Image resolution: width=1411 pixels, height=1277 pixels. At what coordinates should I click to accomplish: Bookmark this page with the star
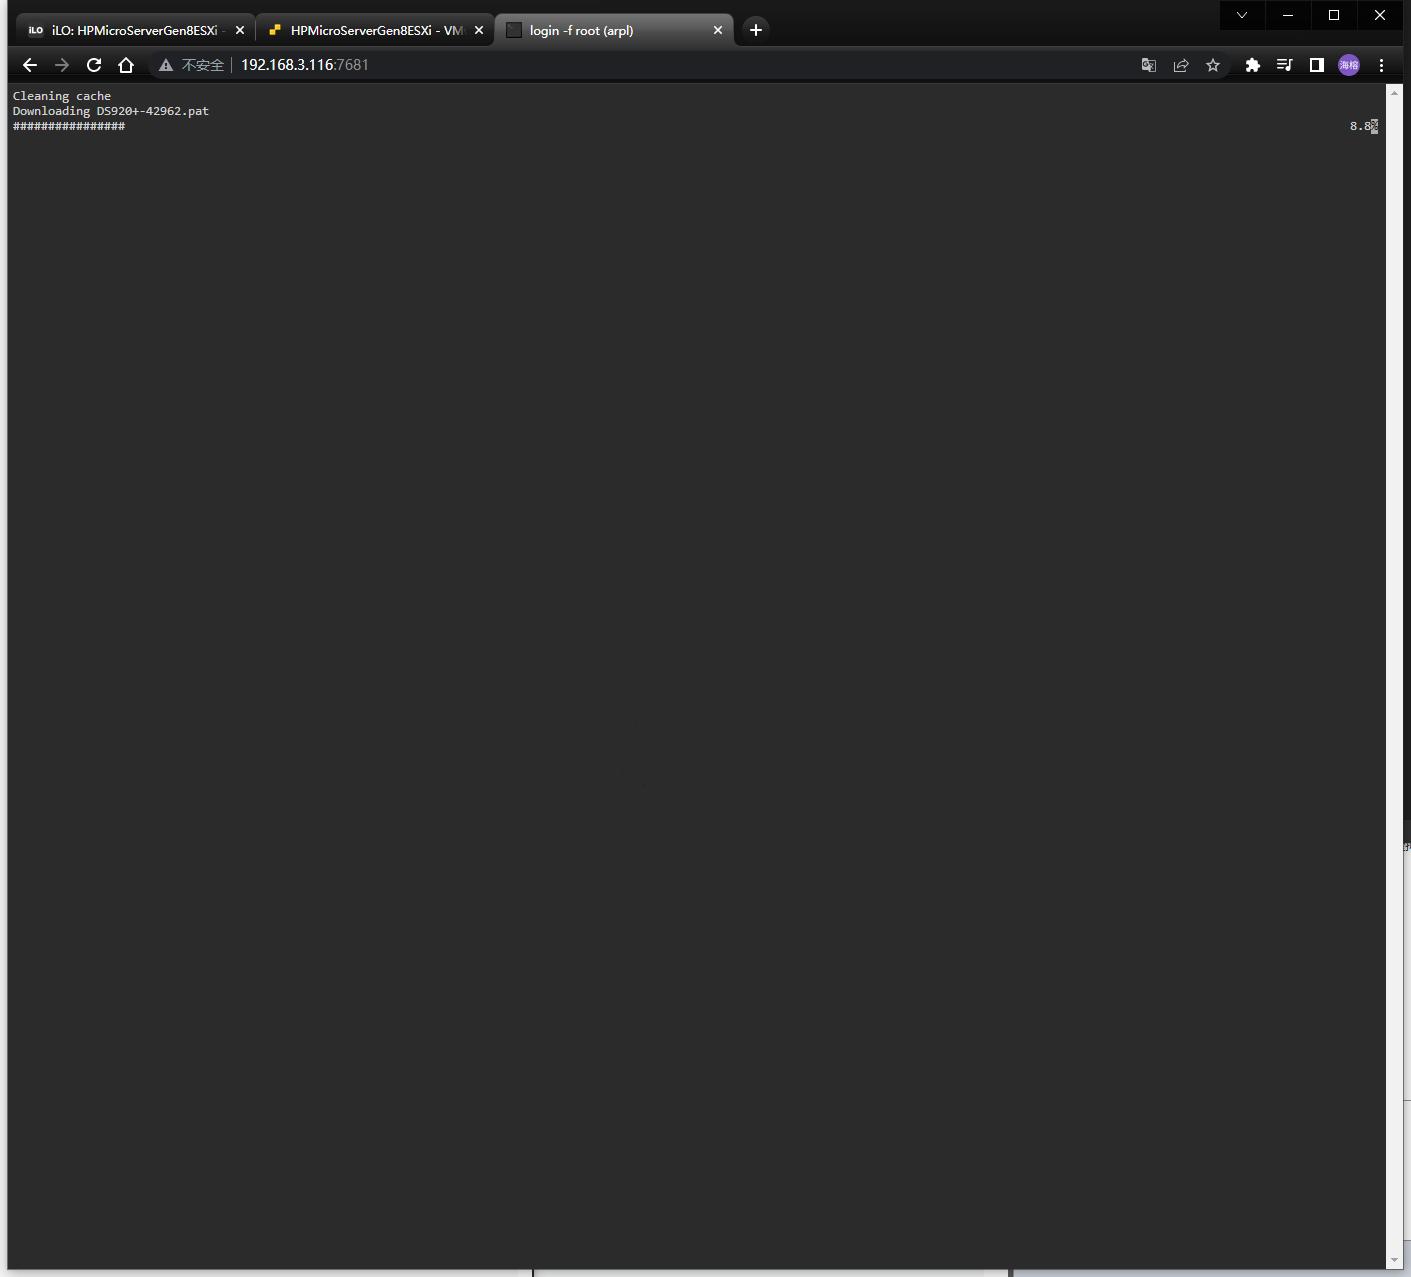coord(1213,65)
